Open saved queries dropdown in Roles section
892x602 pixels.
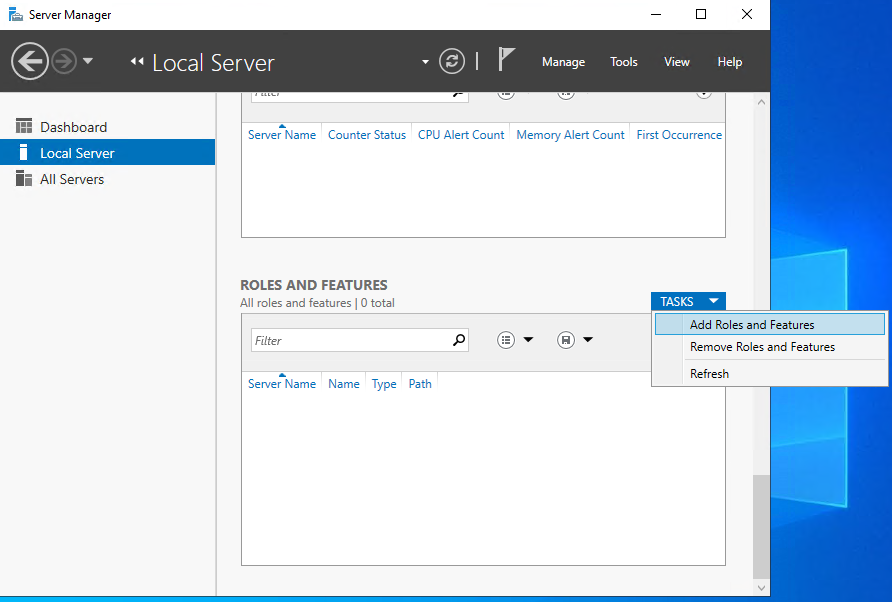point(575,340)
